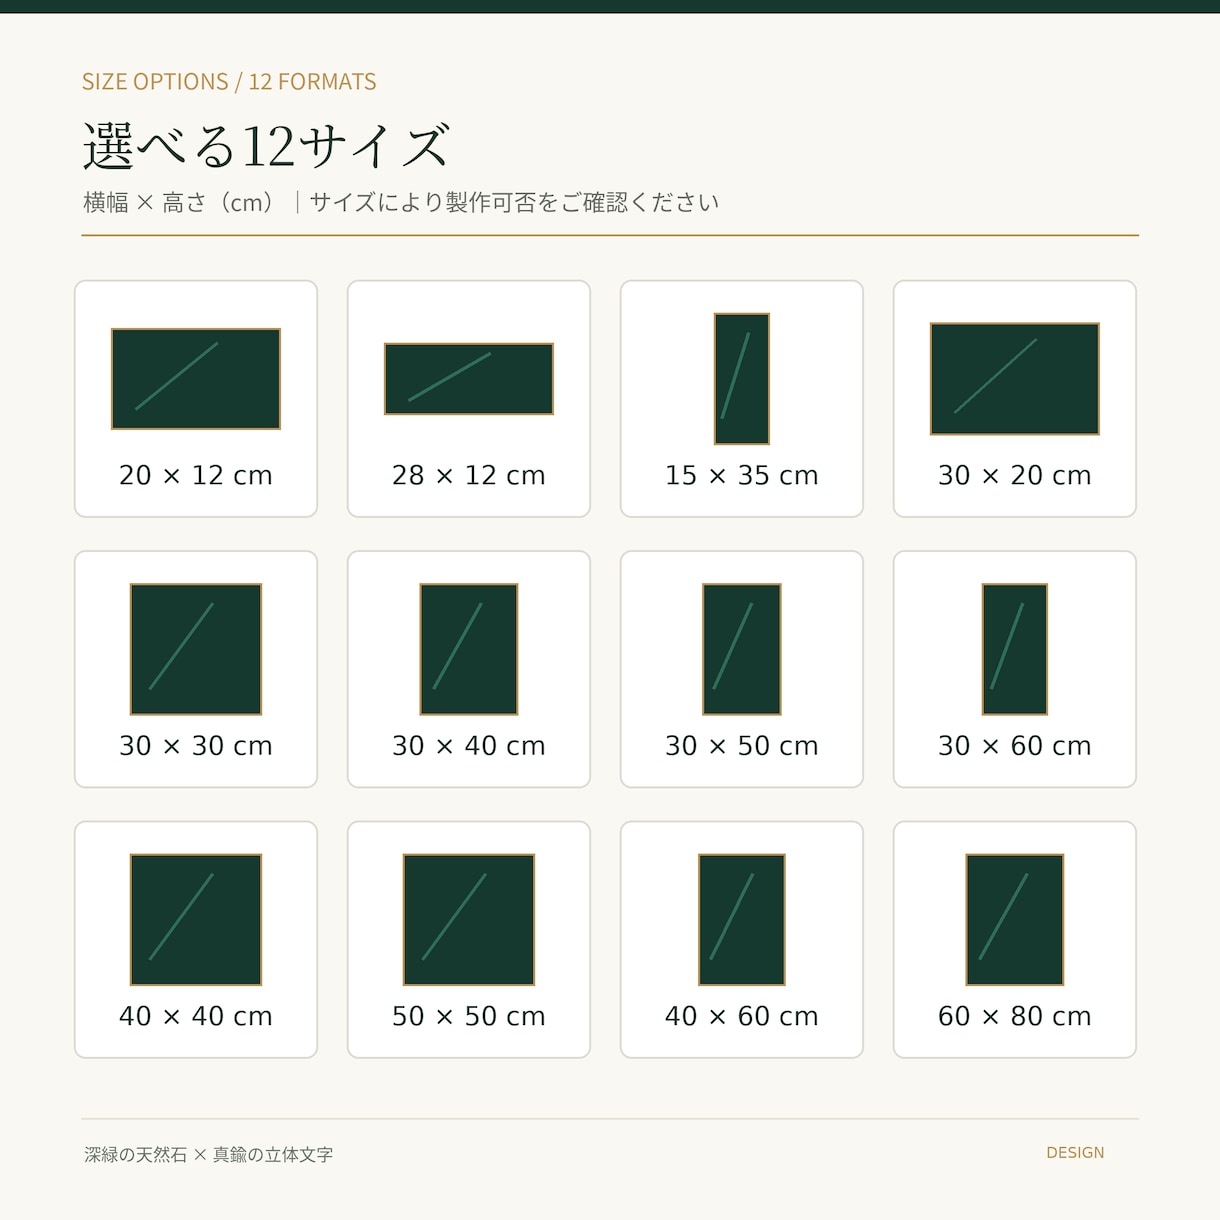Click the '30 × 50 cm' label text
This screenshot has height=1220, width=1220.
(x=742, y=745)
